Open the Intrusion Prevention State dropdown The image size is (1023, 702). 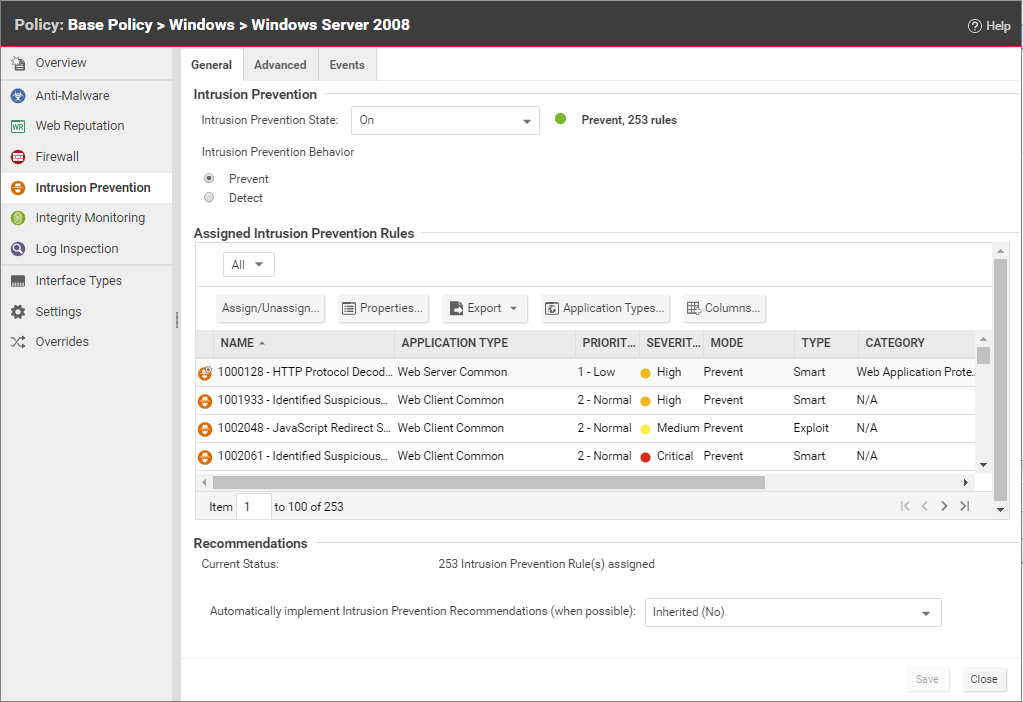click(x=445, y=120)
